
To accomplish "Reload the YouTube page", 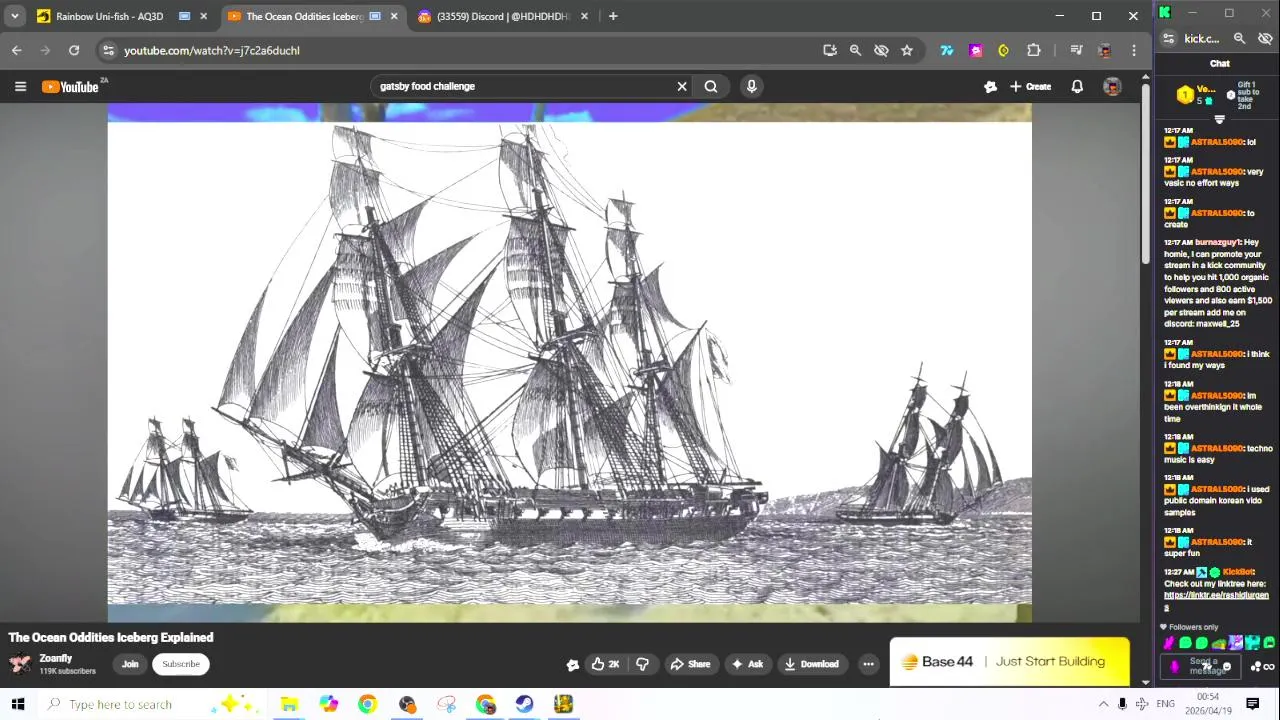I will pyautogui.click(x=74, y=50).
